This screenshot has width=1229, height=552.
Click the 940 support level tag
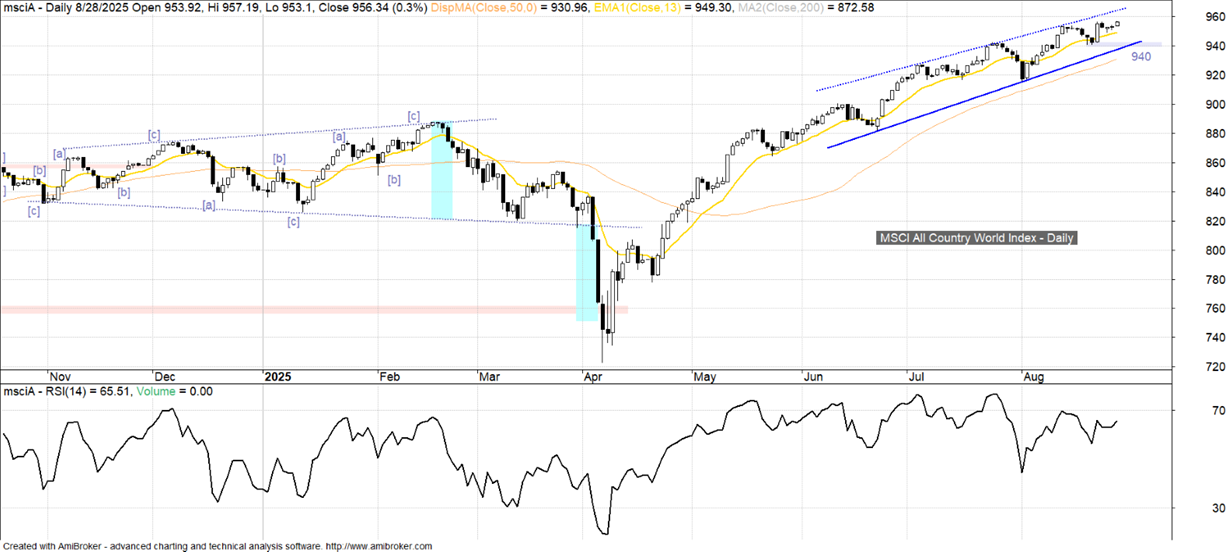pos(1141,58)
